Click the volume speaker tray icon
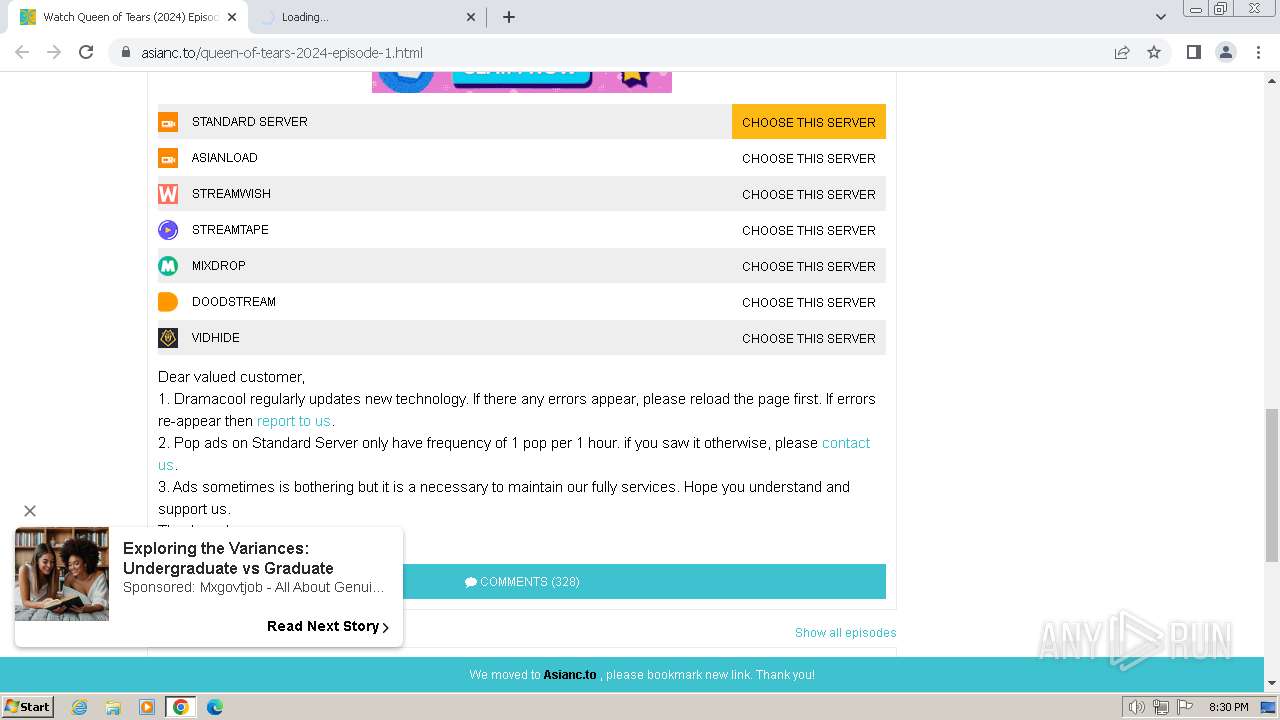1280x720 pixels. coord(1137,707)
